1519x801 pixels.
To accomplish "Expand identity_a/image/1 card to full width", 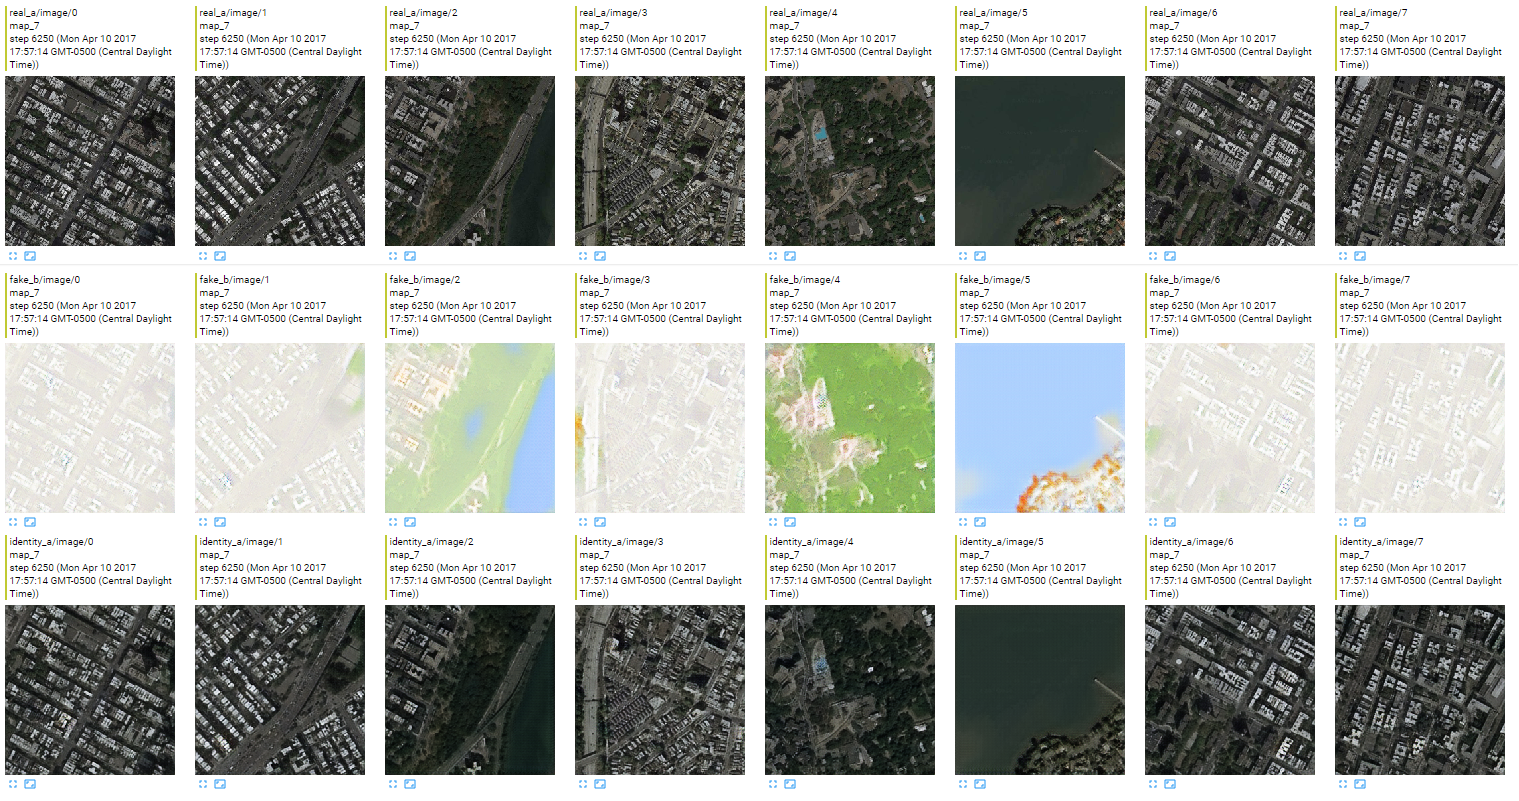I will [203, 784].
